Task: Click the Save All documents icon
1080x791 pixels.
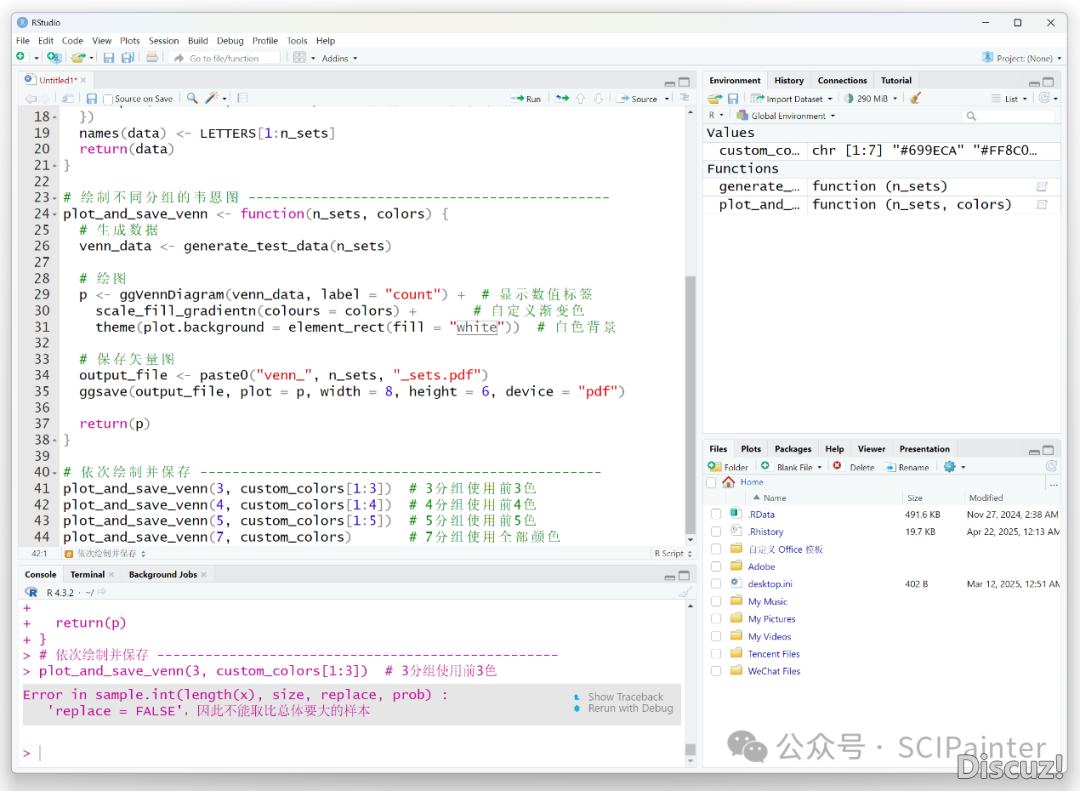Action: 127,58
